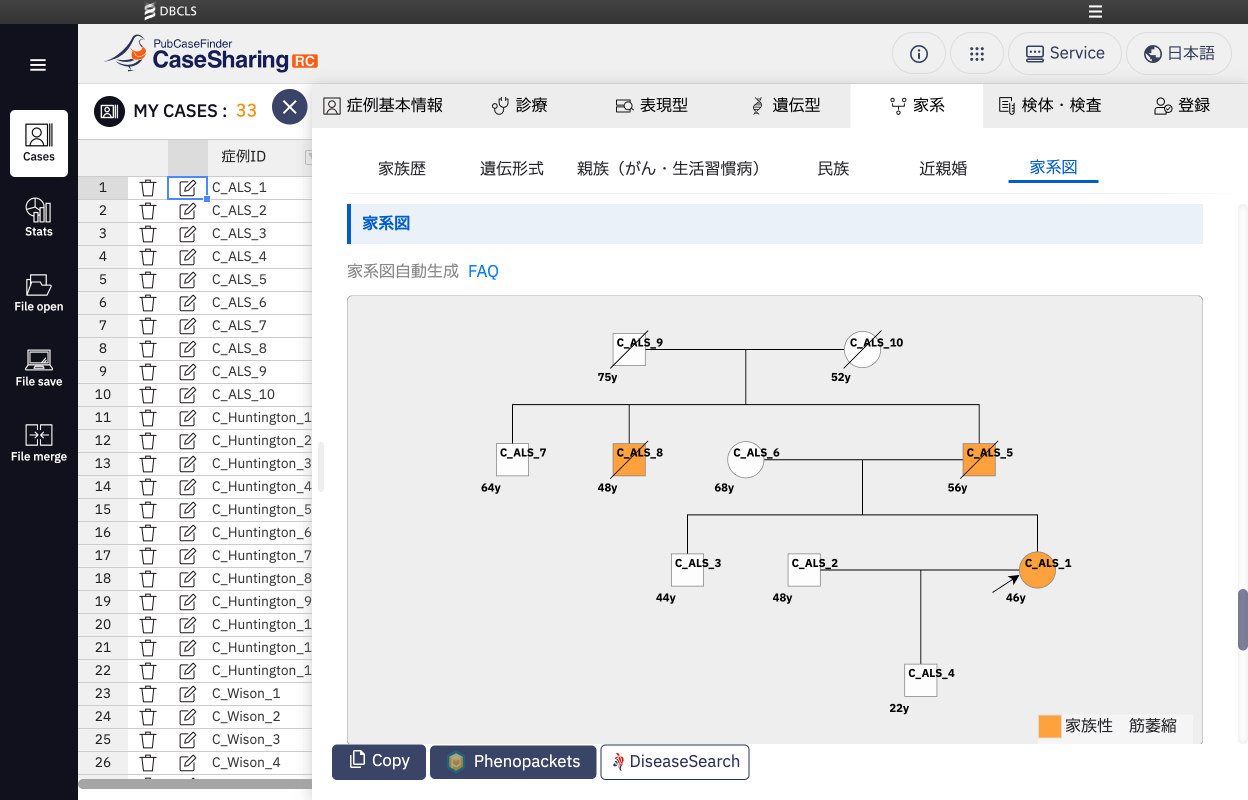Switch to the 表現型 tab

pyautogui.click(x=651, y=105)
